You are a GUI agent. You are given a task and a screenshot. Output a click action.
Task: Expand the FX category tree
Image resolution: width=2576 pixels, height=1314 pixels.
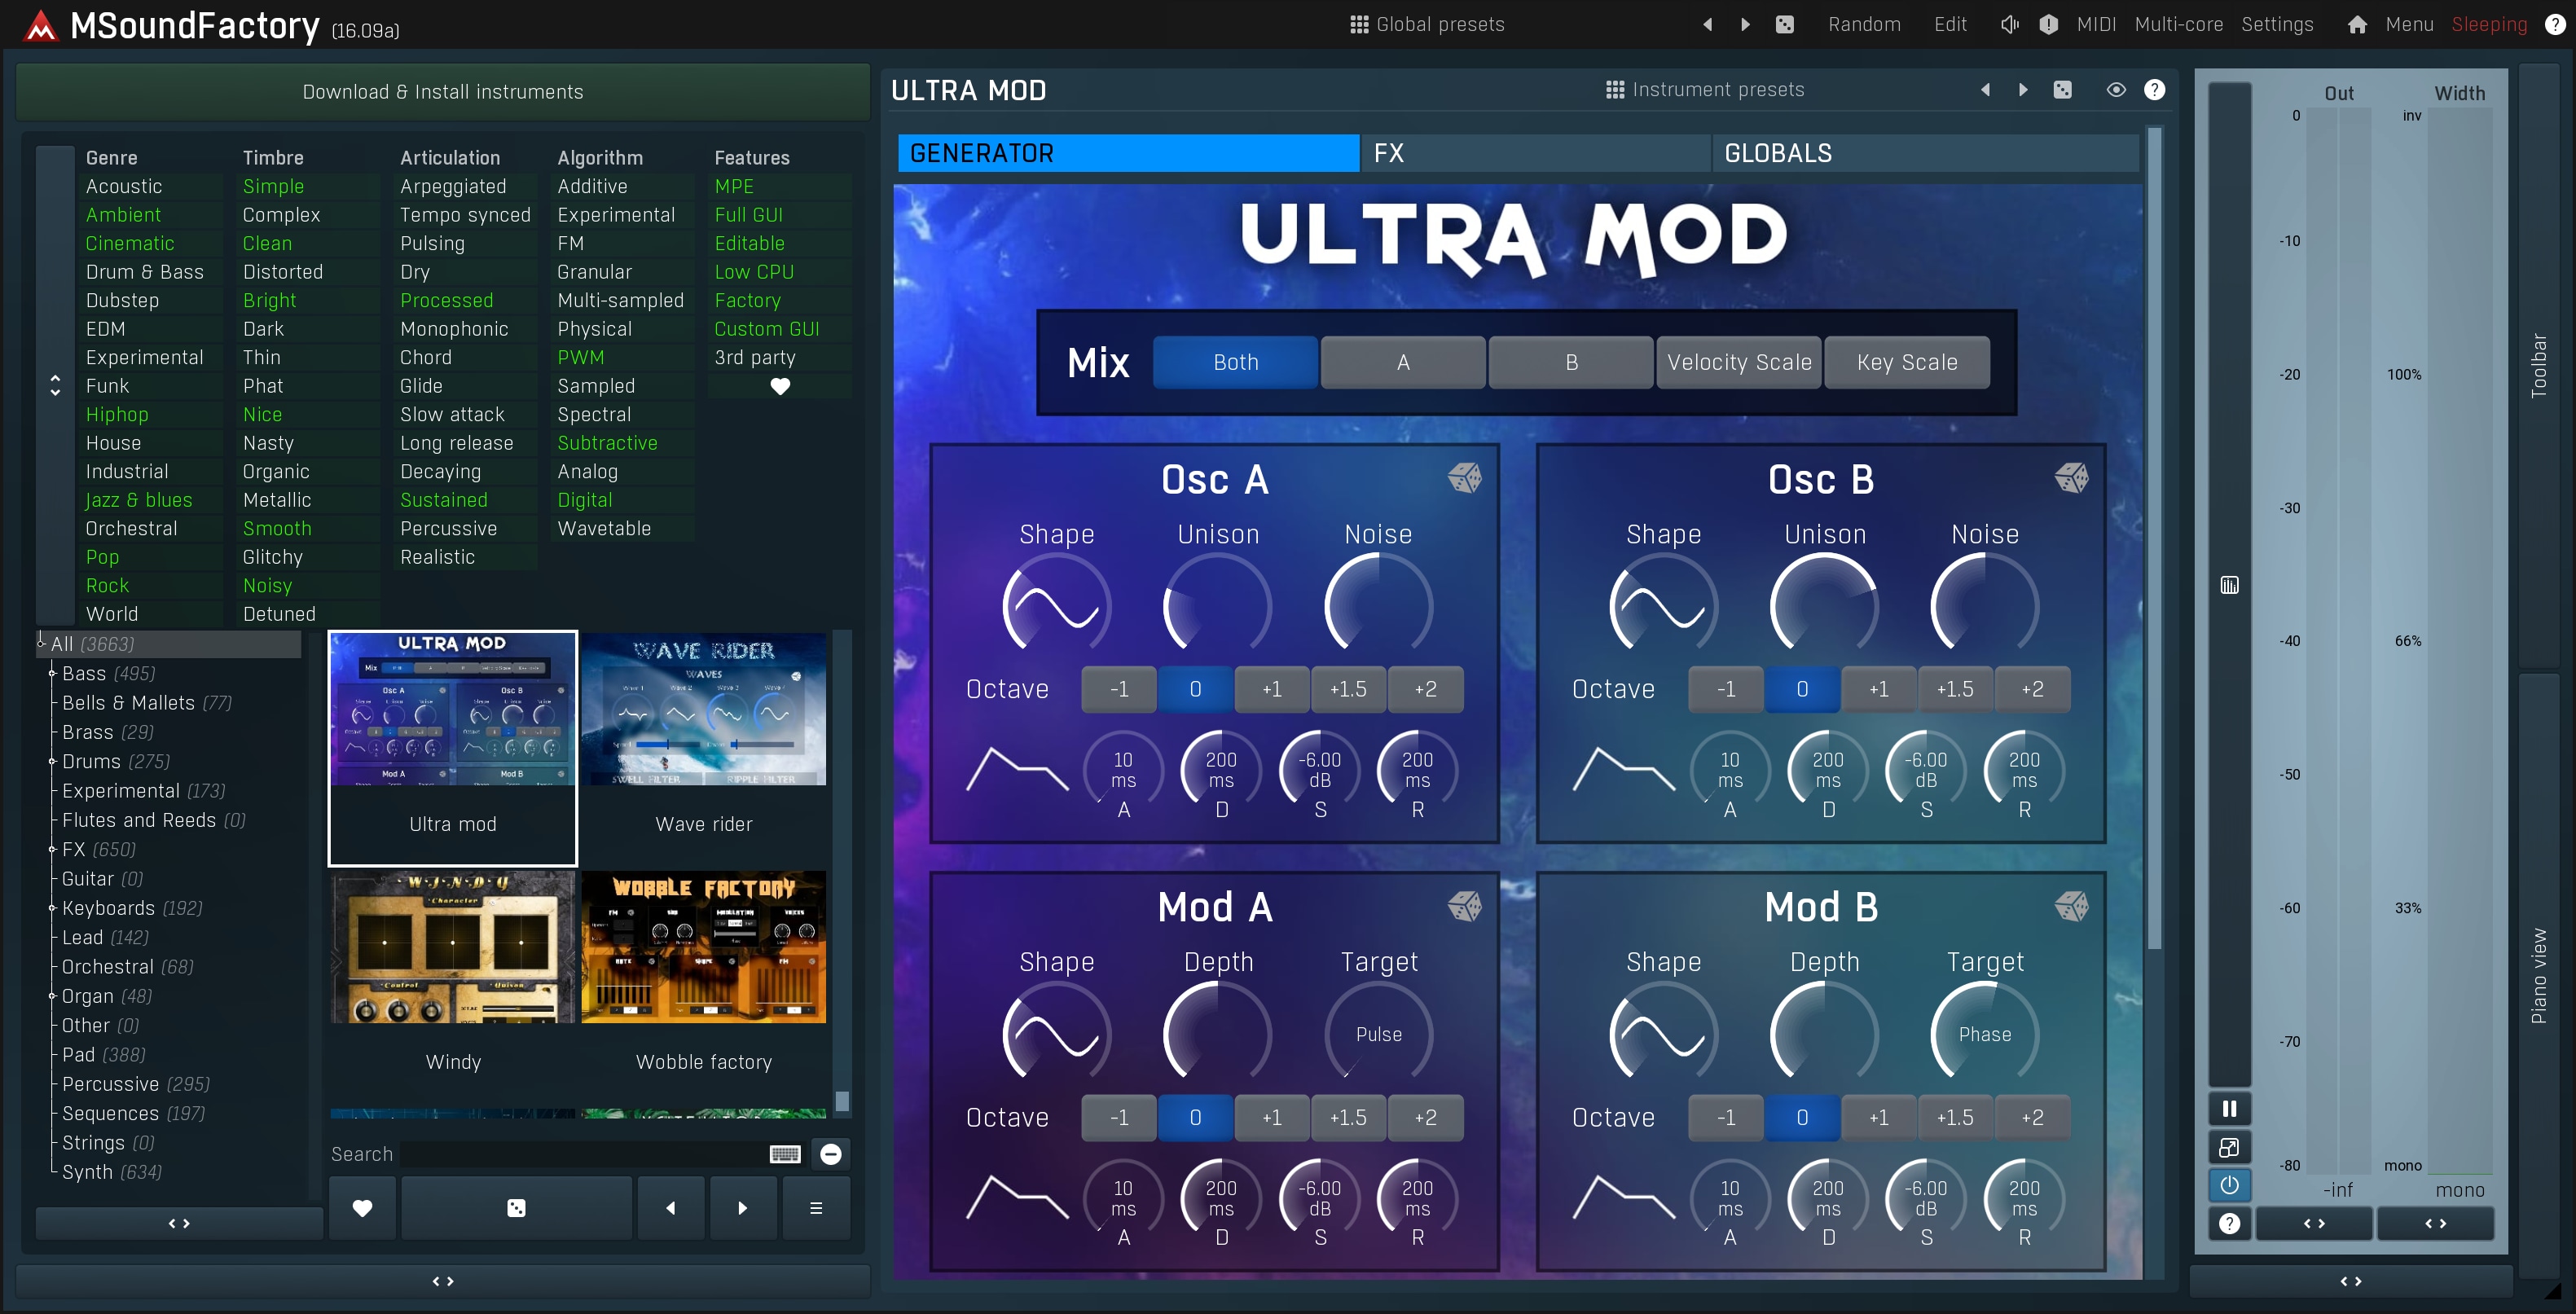(52, 849)
